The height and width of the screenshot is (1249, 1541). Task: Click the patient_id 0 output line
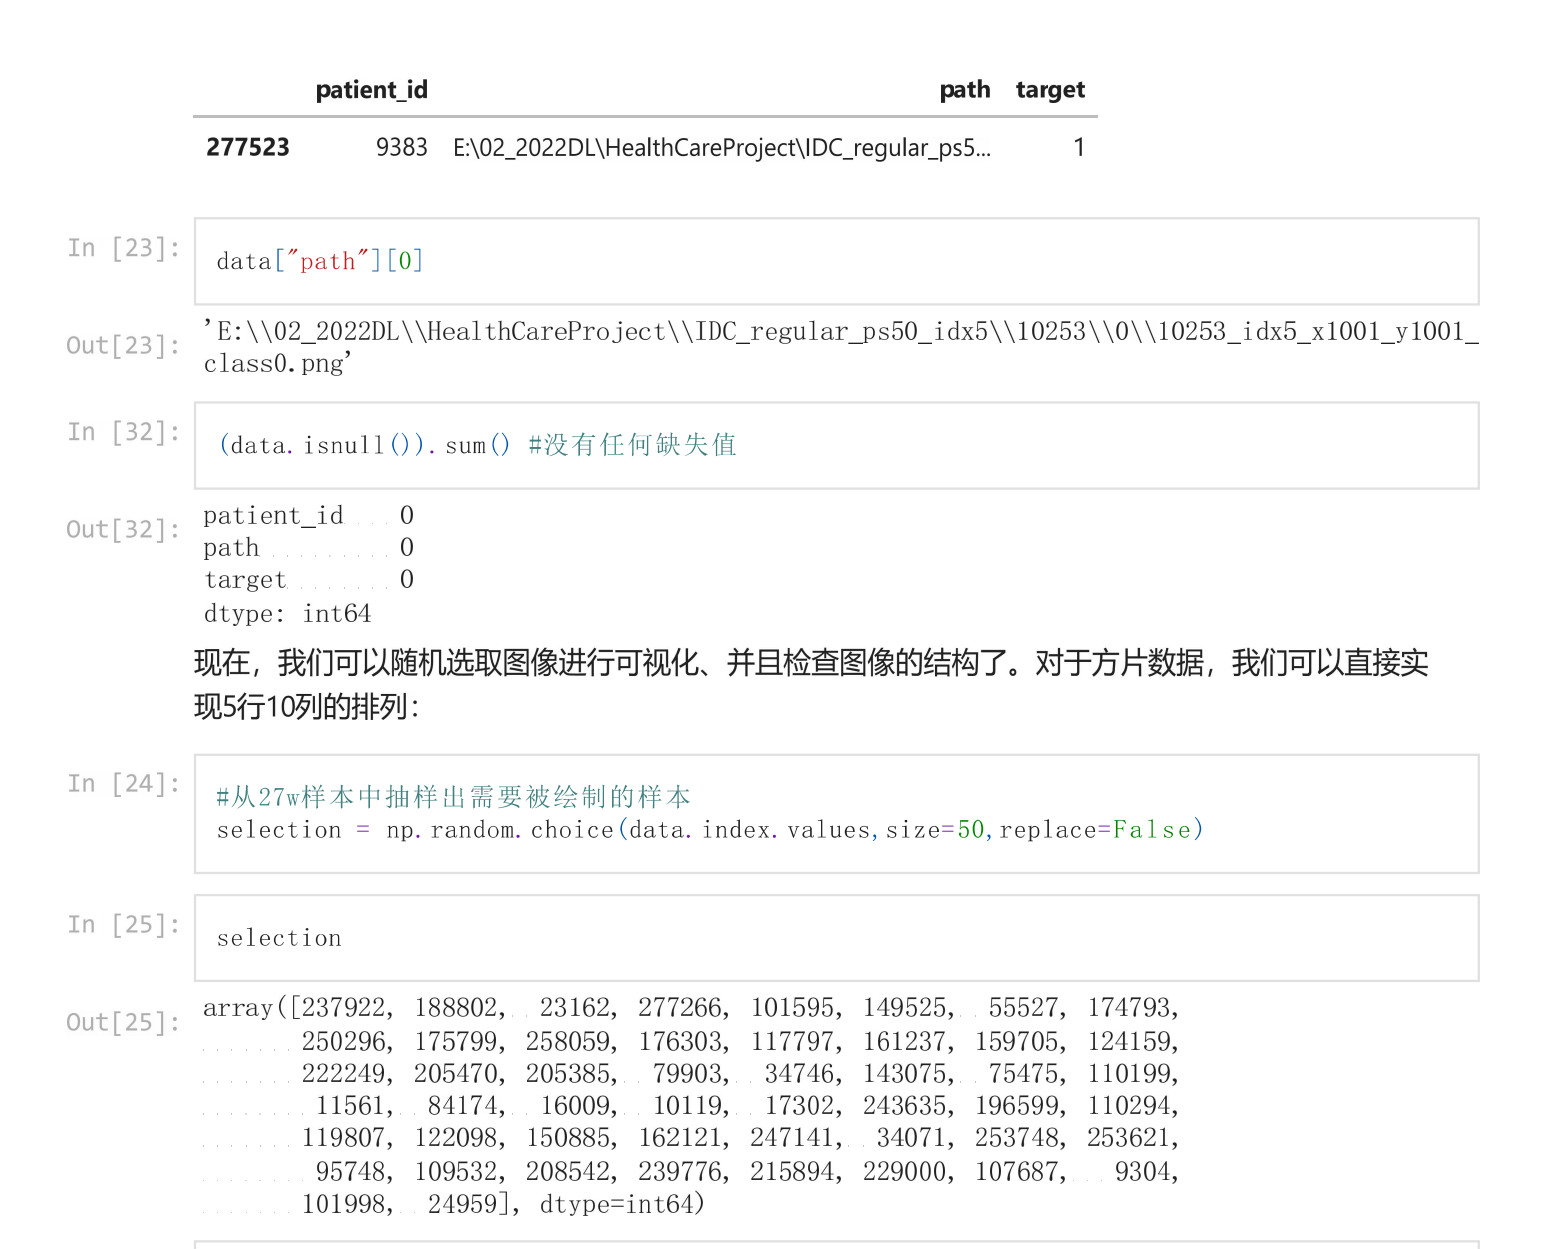(309, 515)
